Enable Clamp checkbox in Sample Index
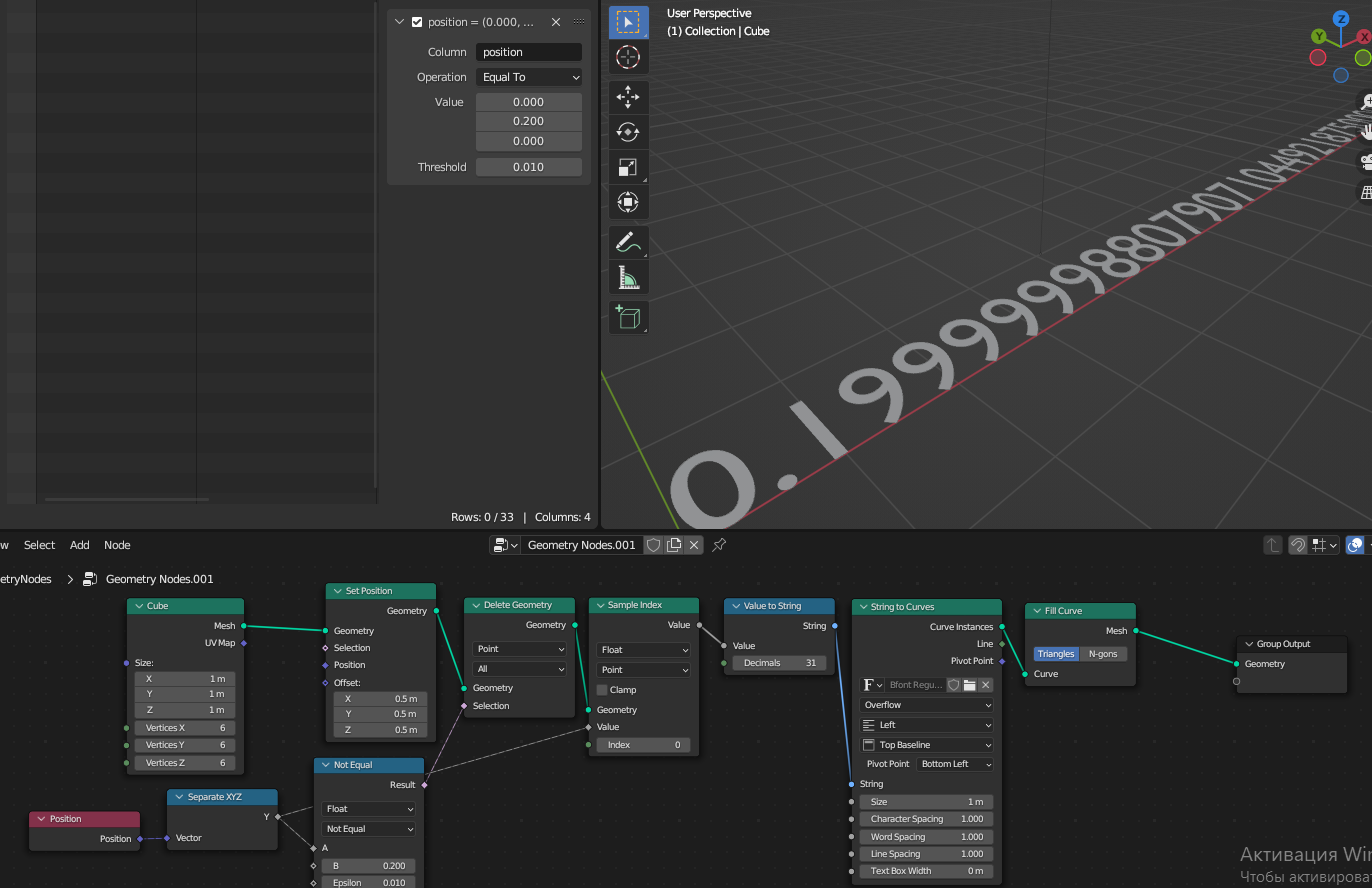Image resolution: width=1372 pixels, height=888 pixels. pos(602,690)
